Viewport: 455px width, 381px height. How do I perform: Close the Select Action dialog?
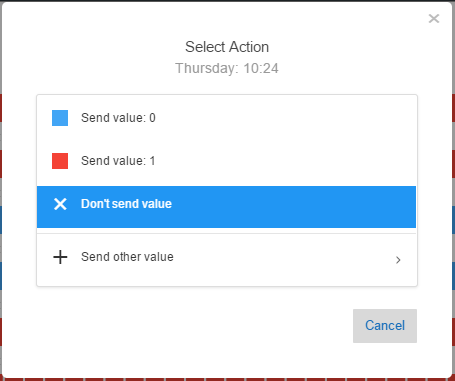point(434,19)
